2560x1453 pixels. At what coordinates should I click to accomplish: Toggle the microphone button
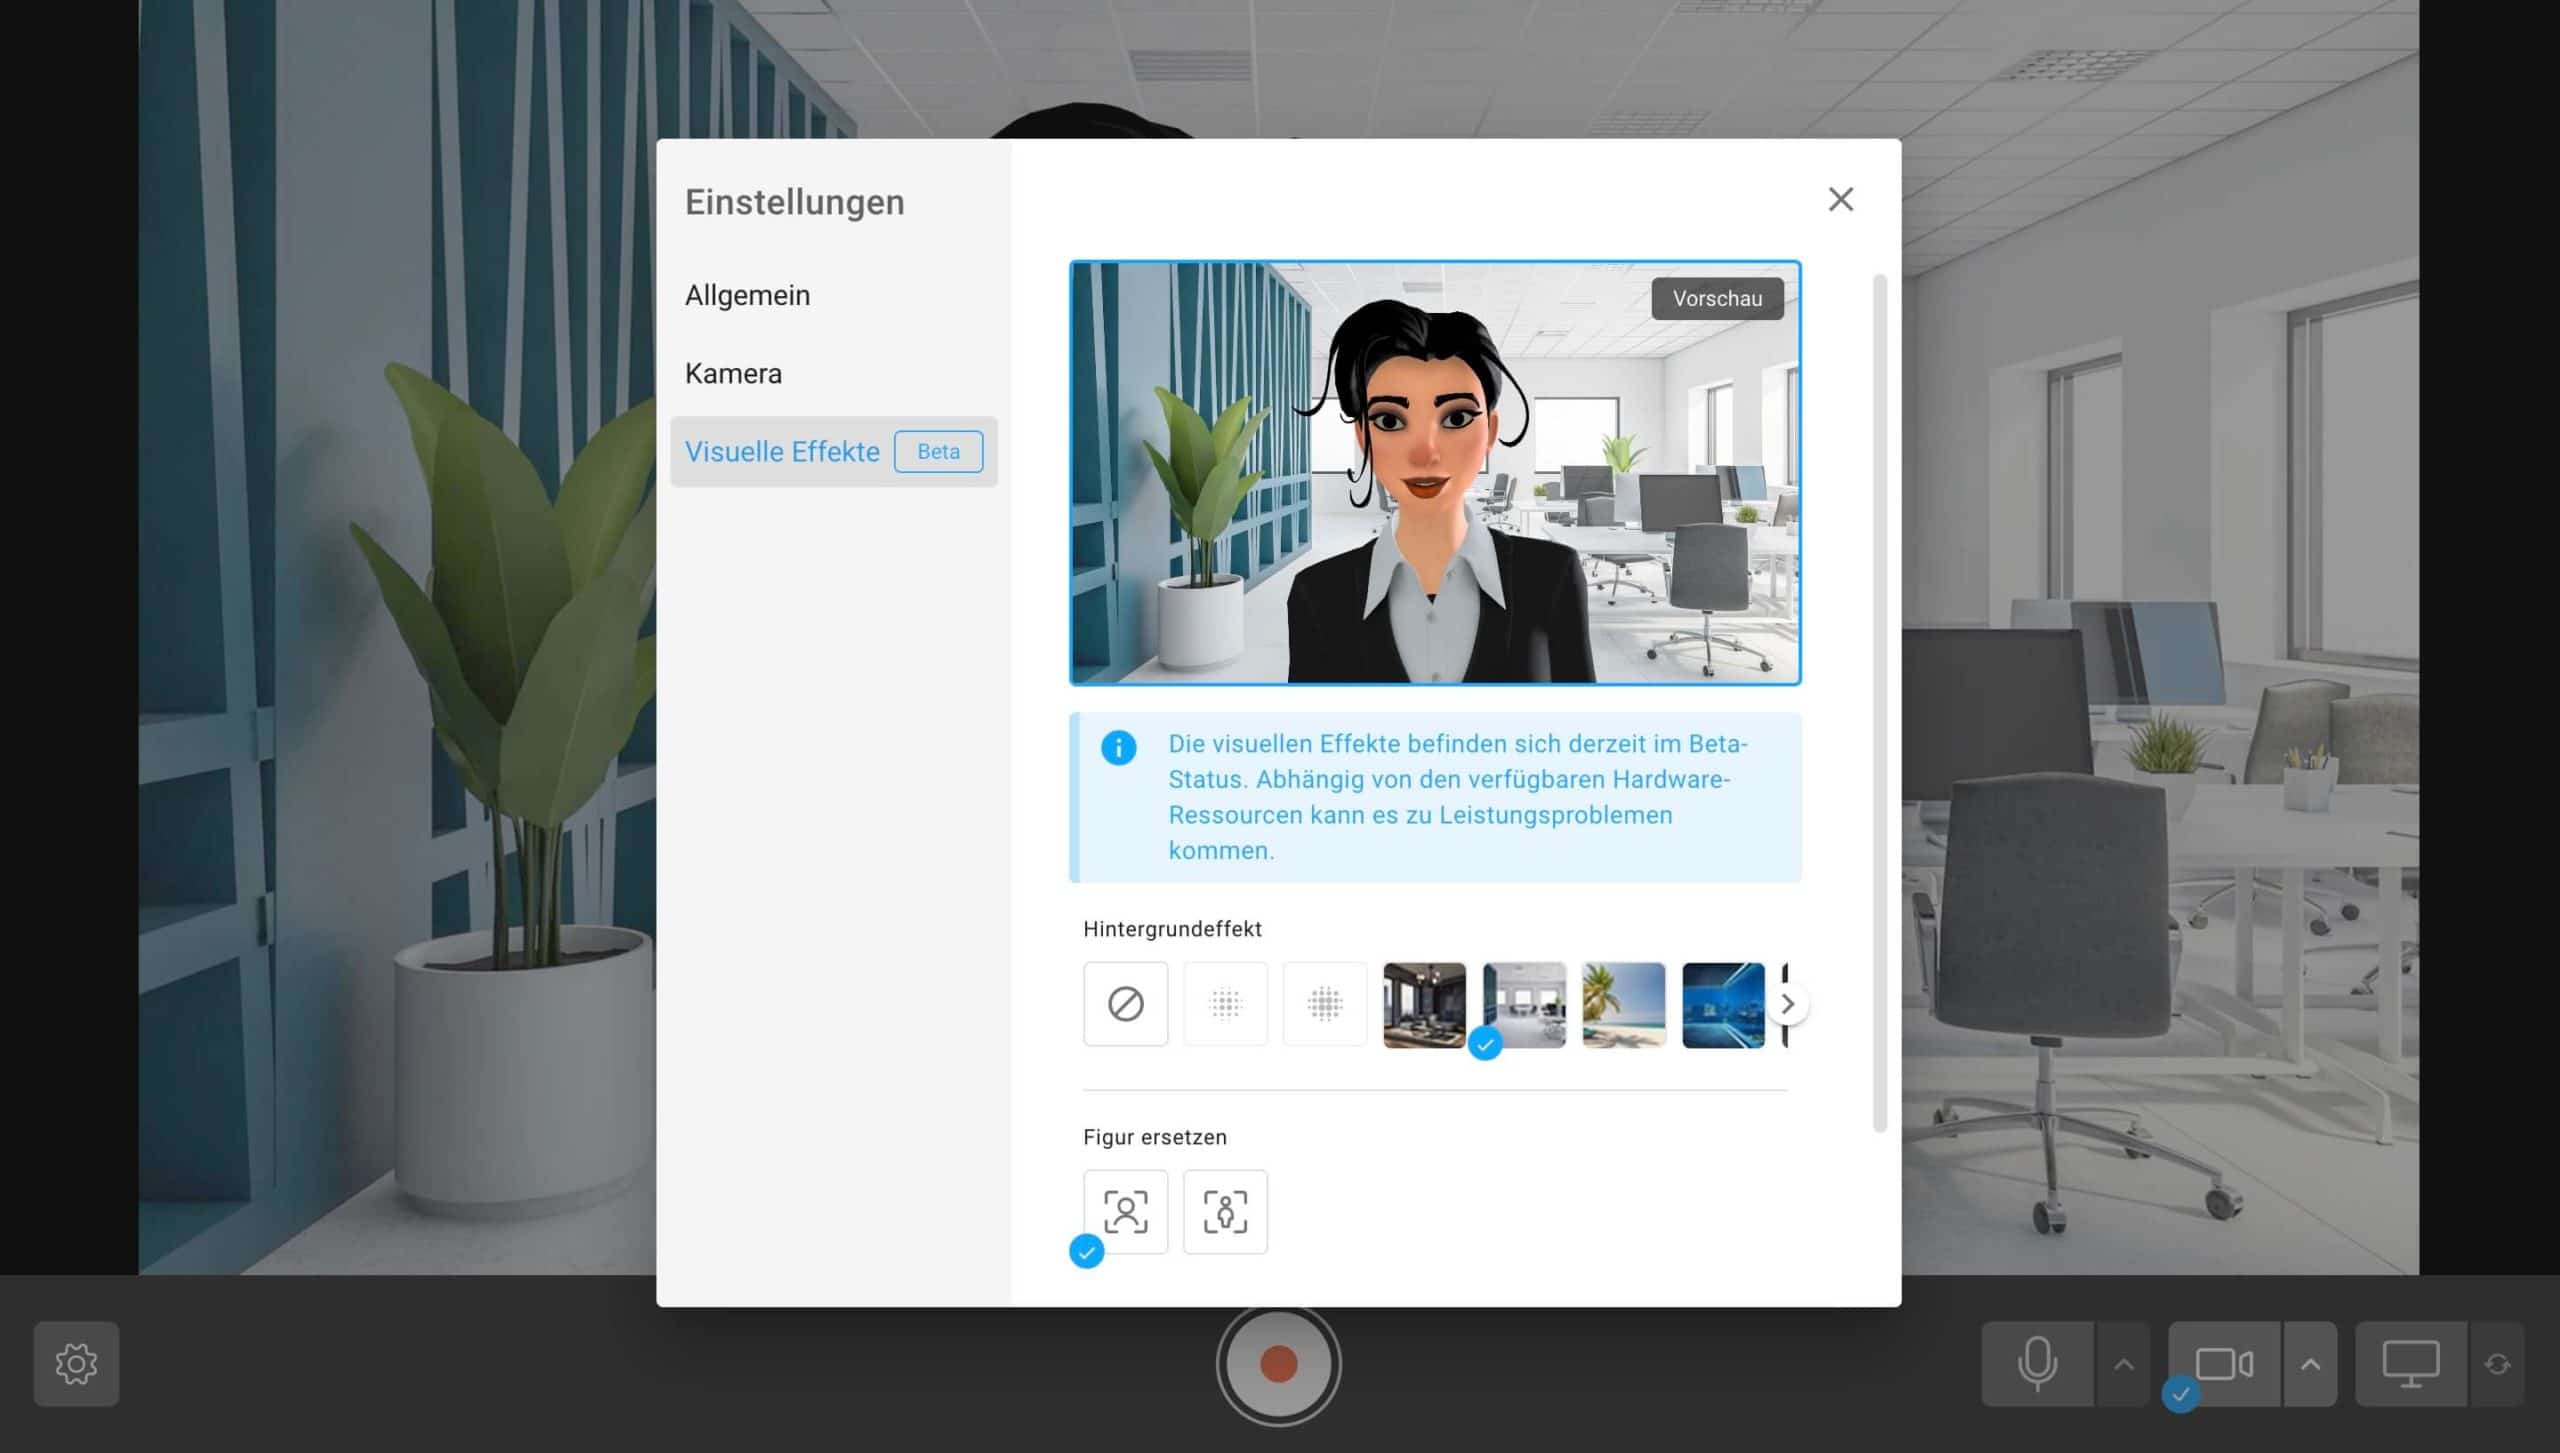click(x=2037, y=1364)
